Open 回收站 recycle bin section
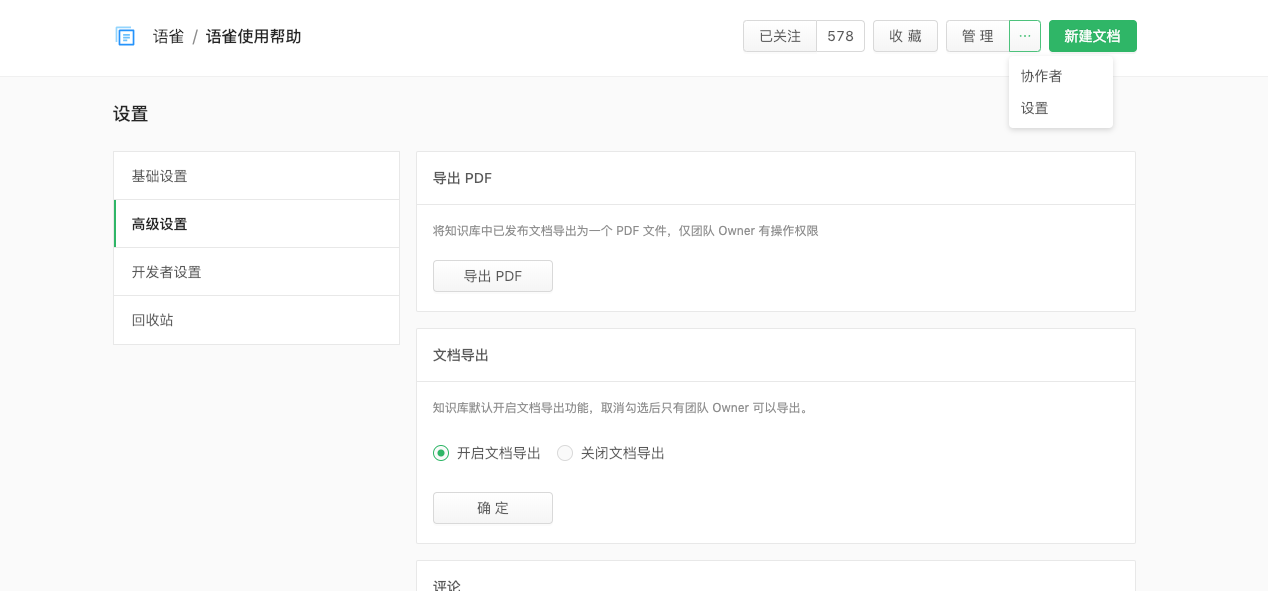Viewport: 1268px width, 591px height. (153, 320)
